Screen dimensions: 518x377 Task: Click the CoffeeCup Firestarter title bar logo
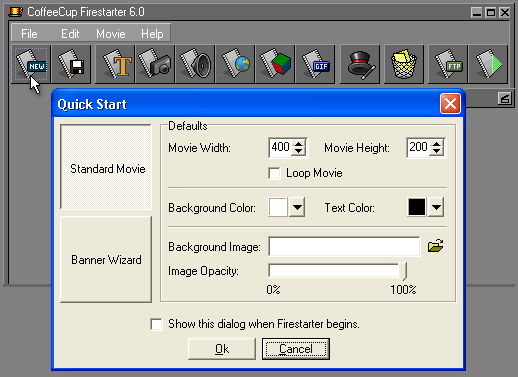(15, 12)
